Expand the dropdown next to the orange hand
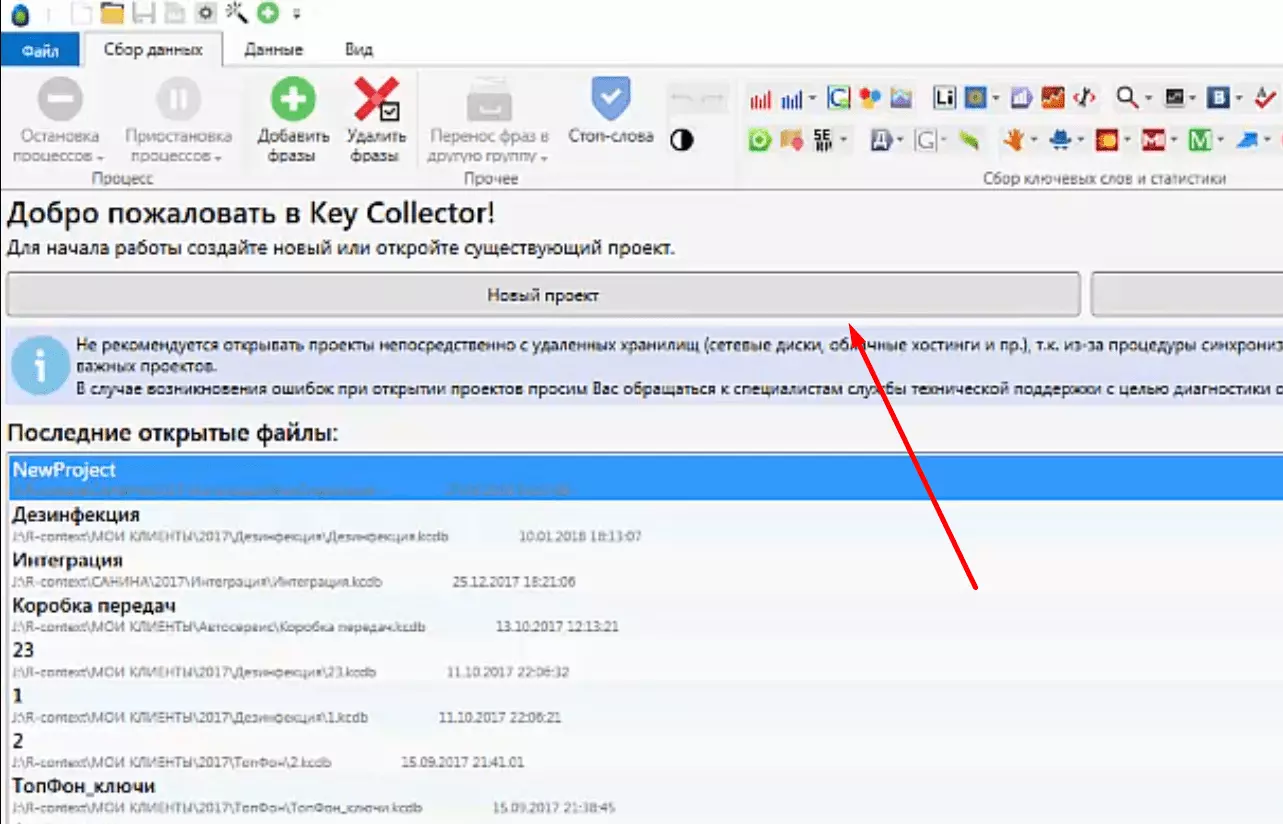 pos(1034,141)
